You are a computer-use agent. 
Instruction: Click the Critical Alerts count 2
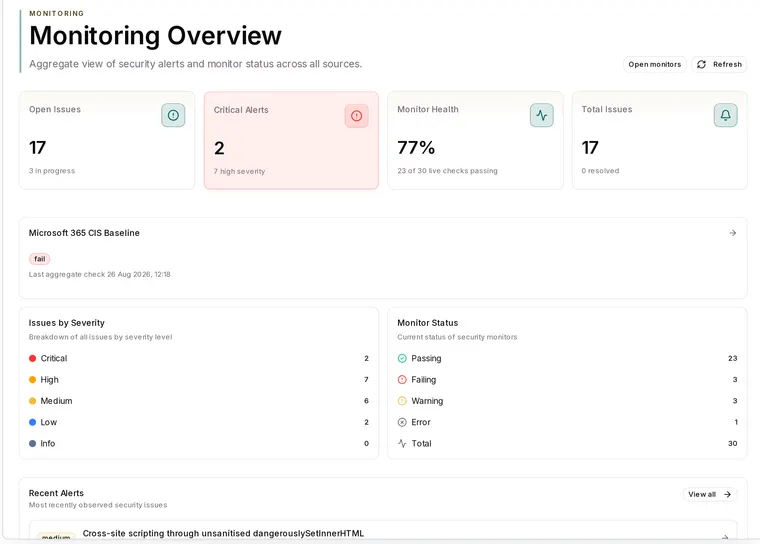click(x=219, y=148)
